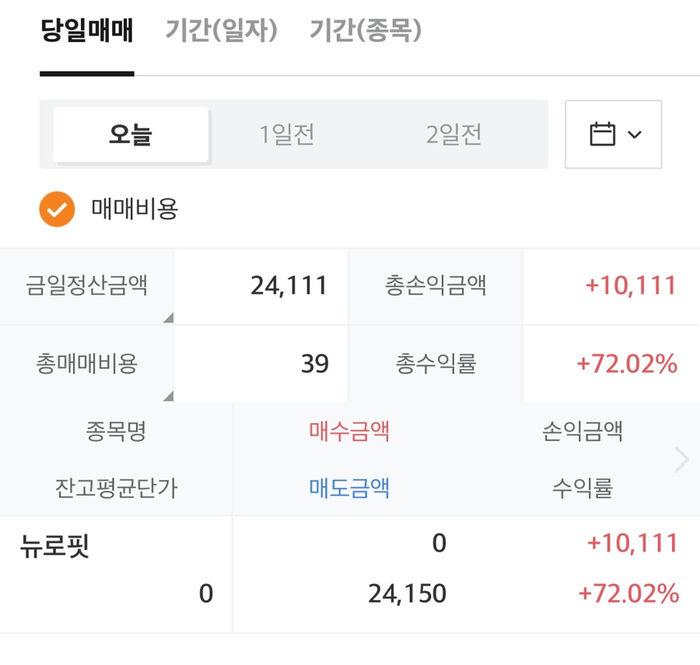Click the 총수익률 value +72.02%
The height and width of the screenshot is (665, 700).
pos(627,364)
